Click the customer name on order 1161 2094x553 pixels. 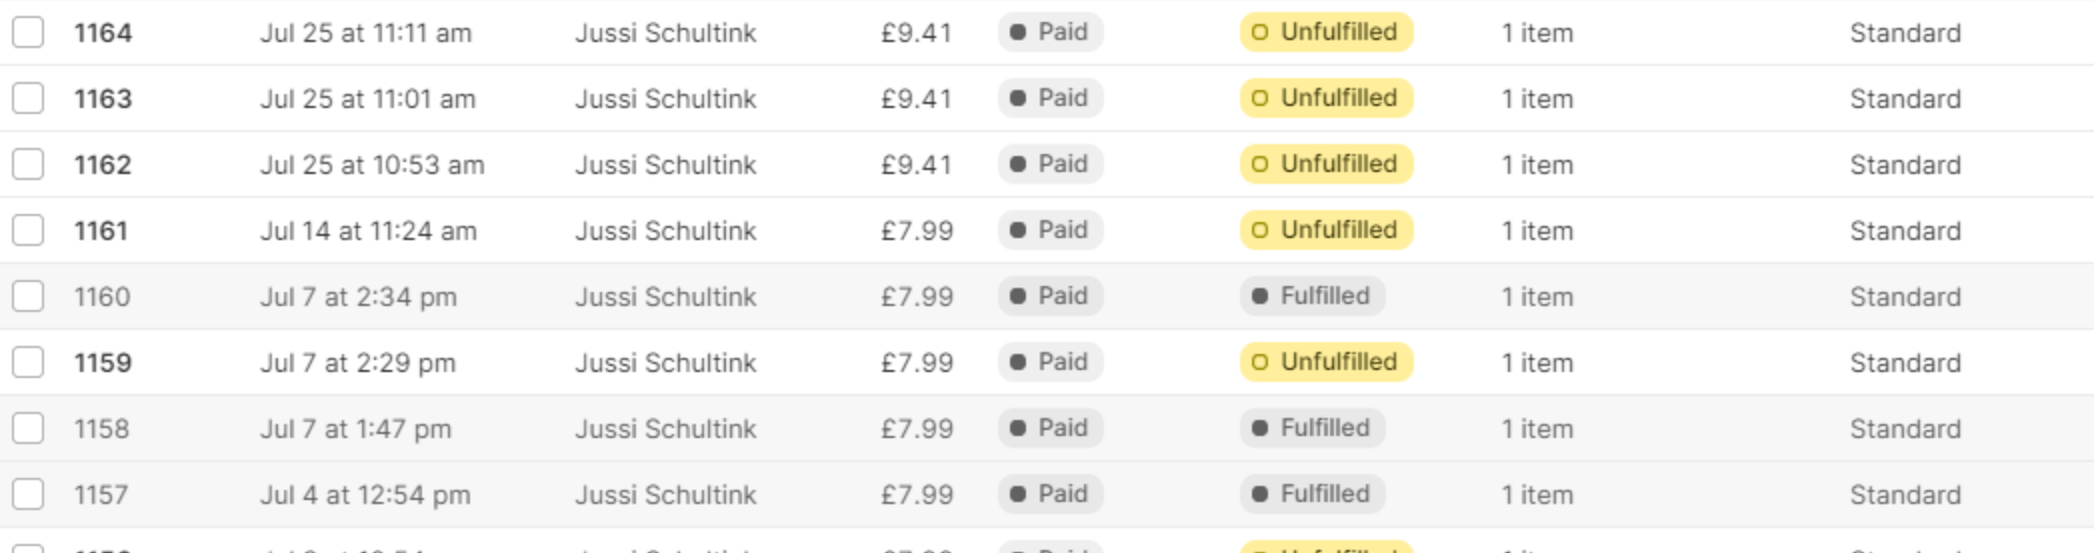pos(666,231)
